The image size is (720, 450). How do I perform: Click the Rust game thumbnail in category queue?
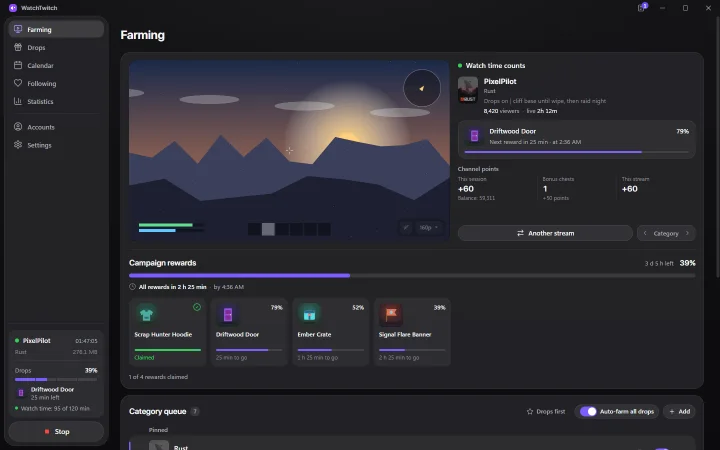[x=159, y=445]
